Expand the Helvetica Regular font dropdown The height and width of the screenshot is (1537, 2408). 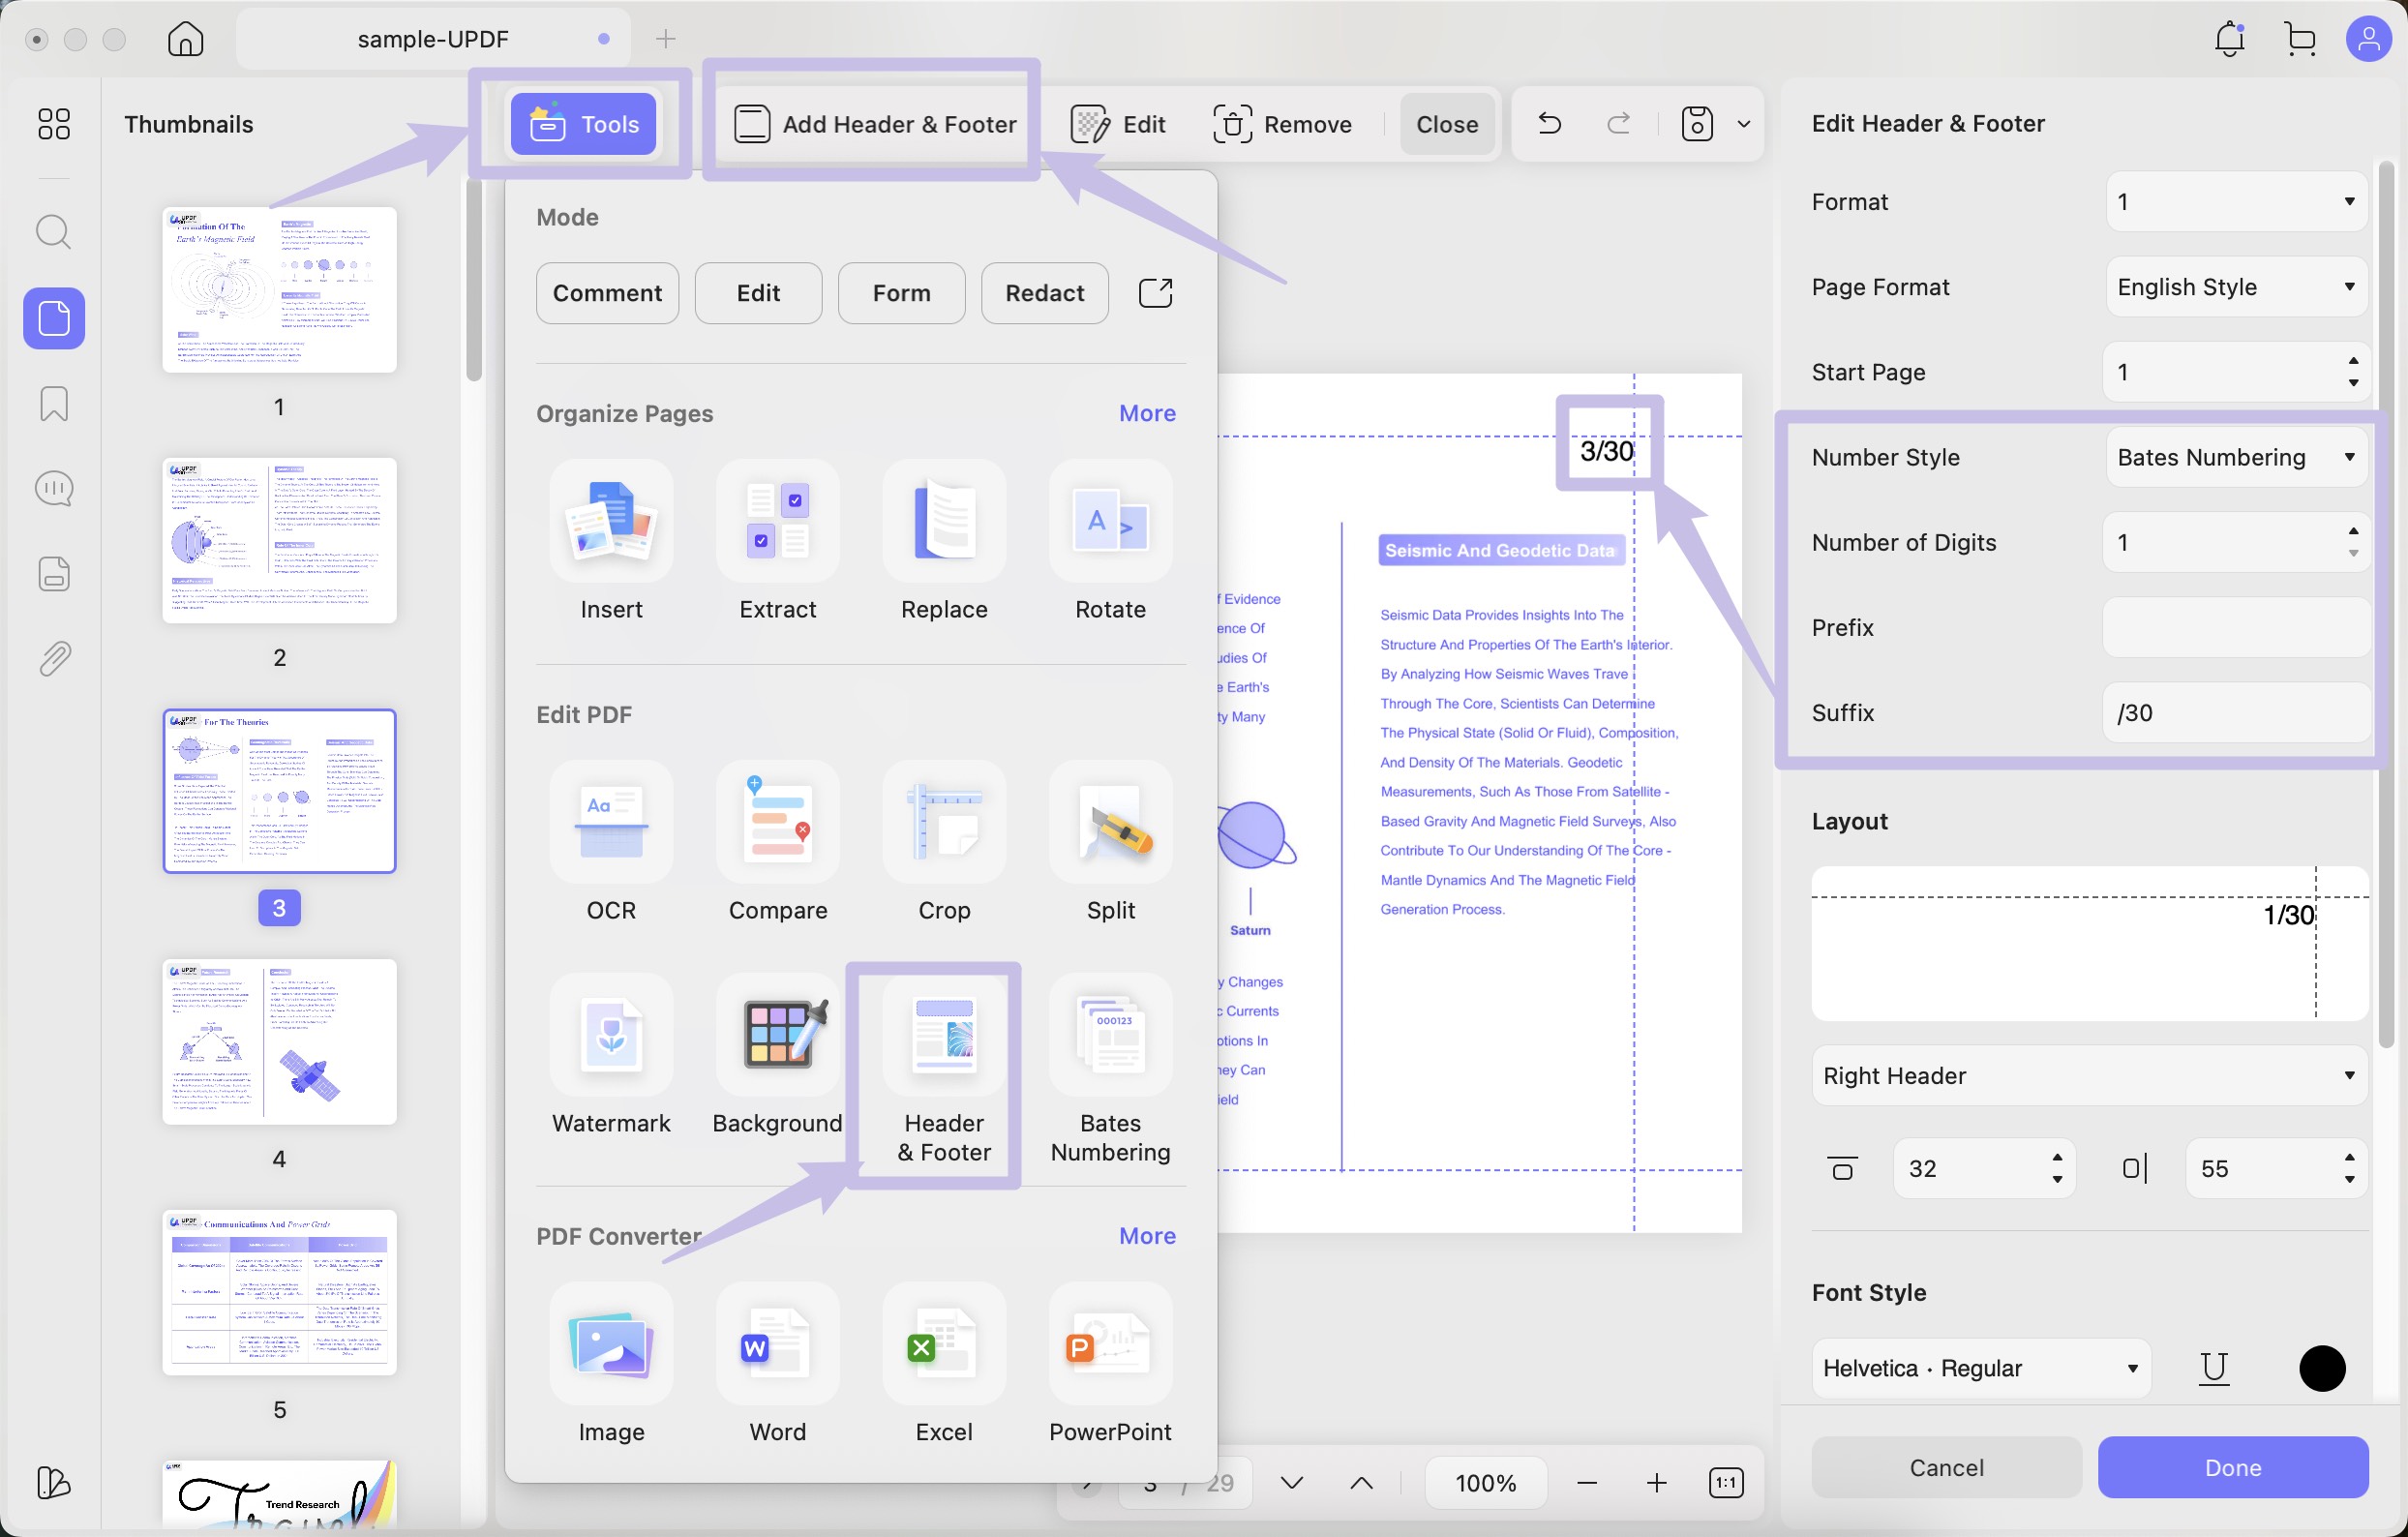pyautogui.click(x=1978, y=1368)
